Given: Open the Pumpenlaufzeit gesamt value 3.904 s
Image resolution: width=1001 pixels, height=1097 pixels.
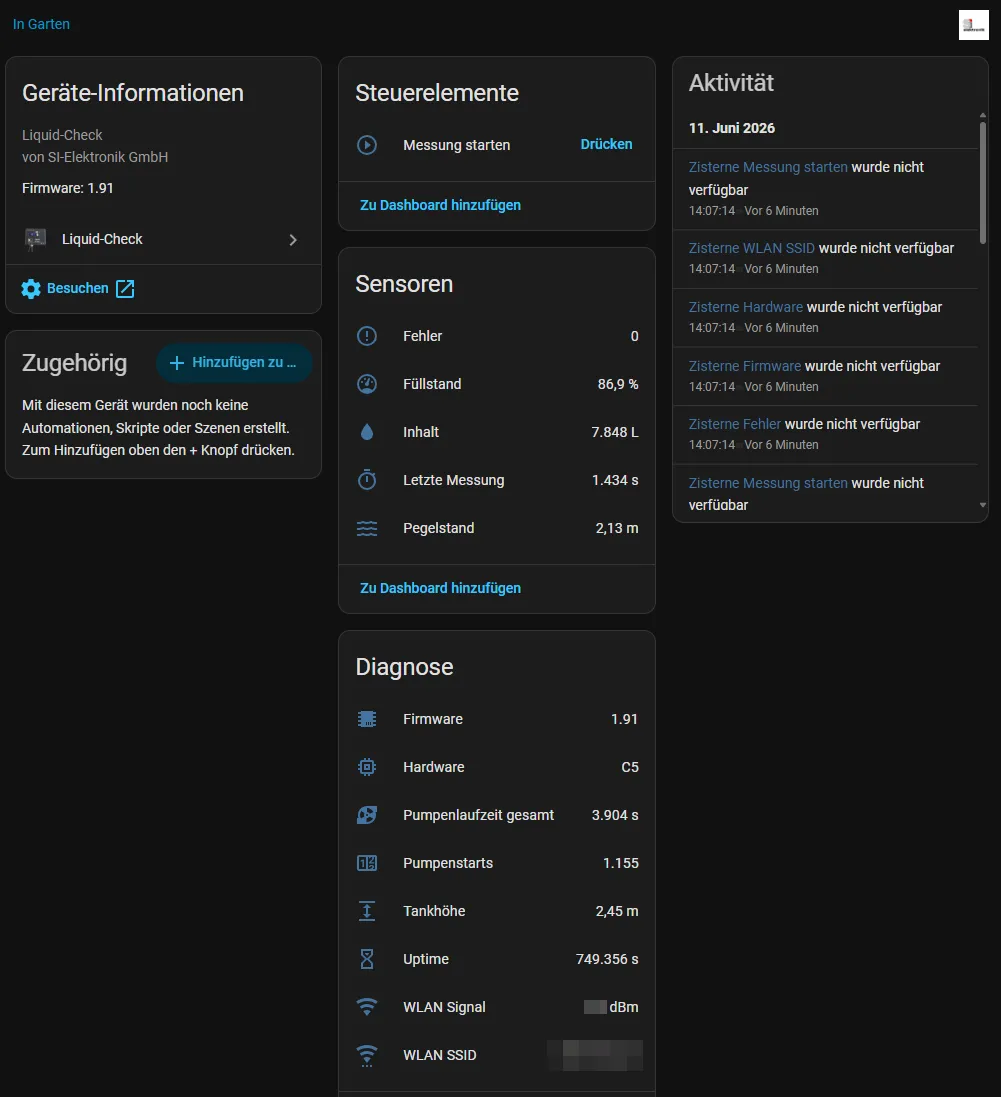Looking at the screenshot, I should click(615, 815).
